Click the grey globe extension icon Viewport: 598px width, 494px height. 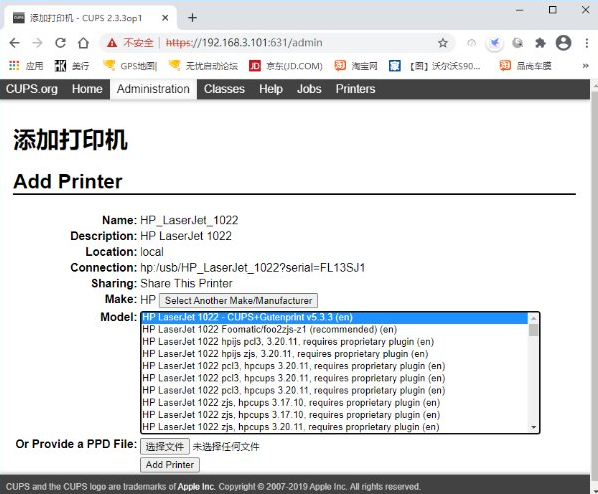point(517,43)
